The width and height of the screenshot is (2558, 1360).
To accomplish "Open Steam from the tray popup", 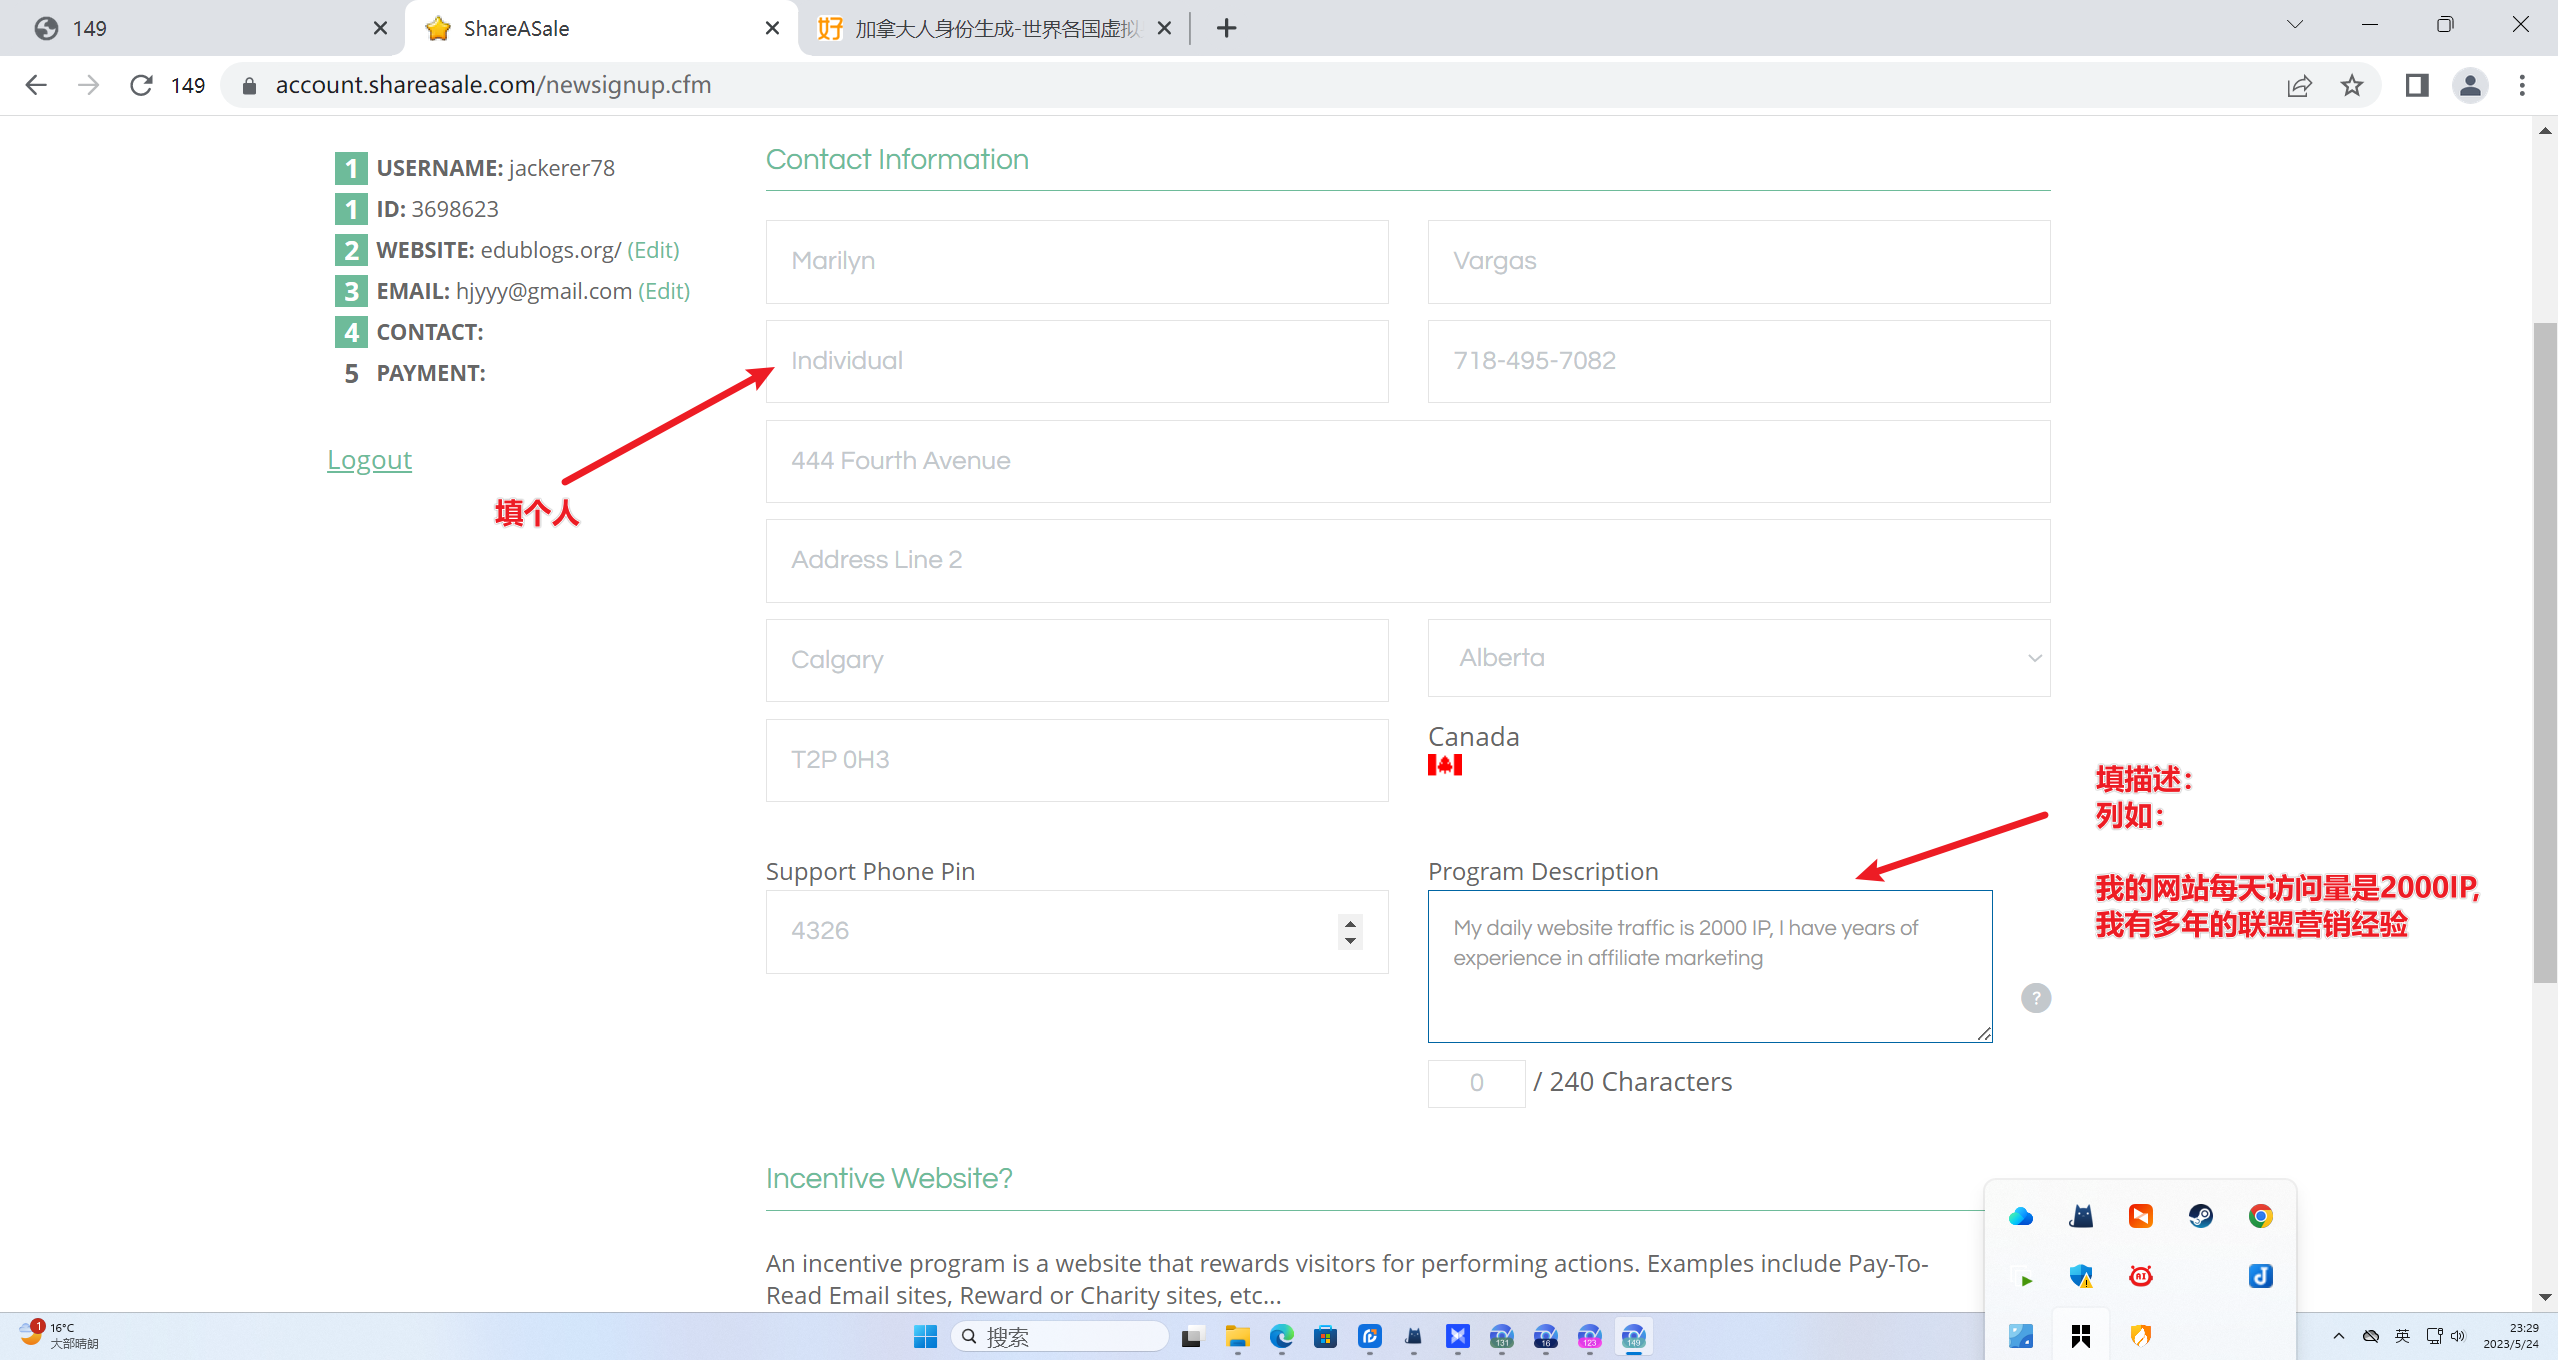I will 2200,1216.
